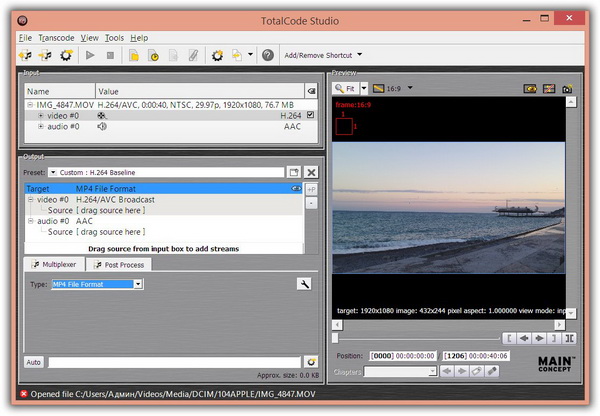Click the mark-in bracket button under preview
Screen dimensions: 600x416
(509, 339)
